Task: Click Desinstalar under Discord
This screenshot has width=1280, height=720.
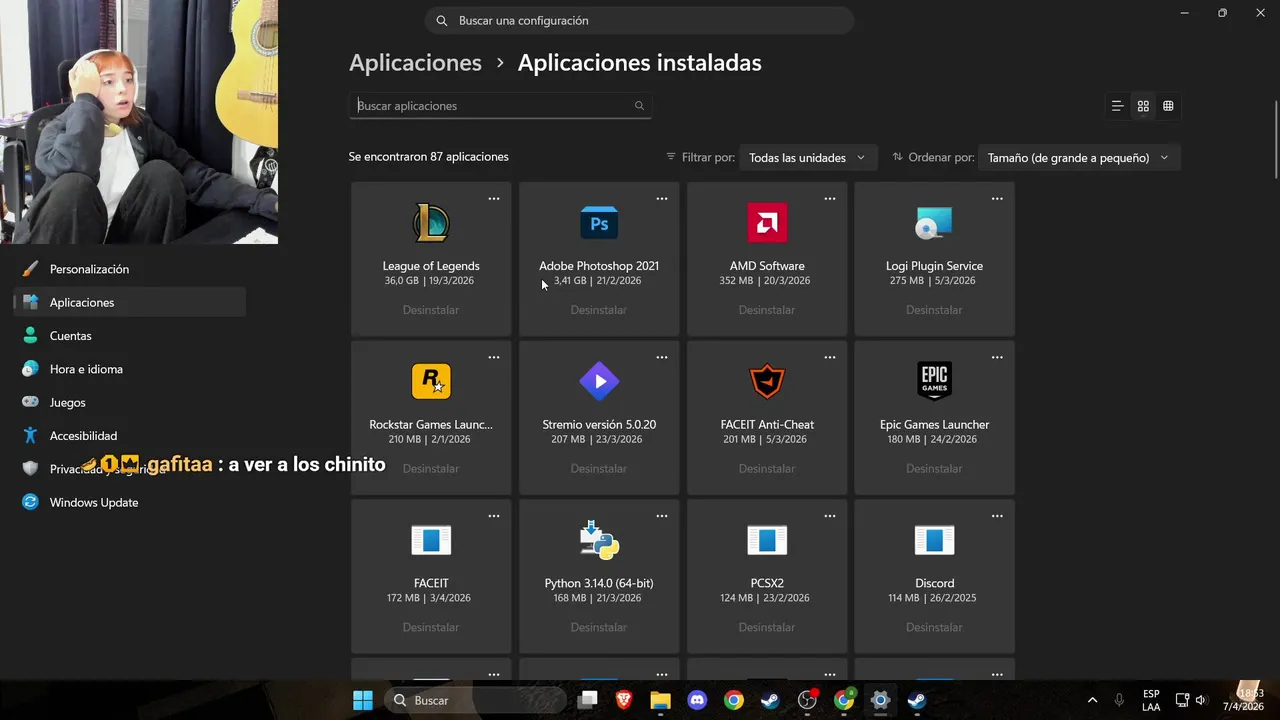Action: [x=934, y=627]
